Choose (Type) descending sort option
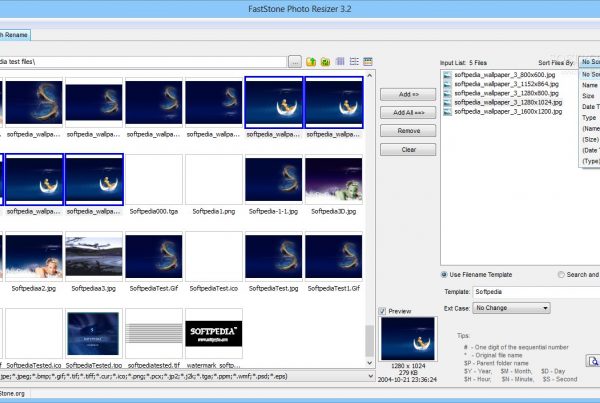Image resolution: width=600 pixels, height=403 pixels. coord(591,162)
